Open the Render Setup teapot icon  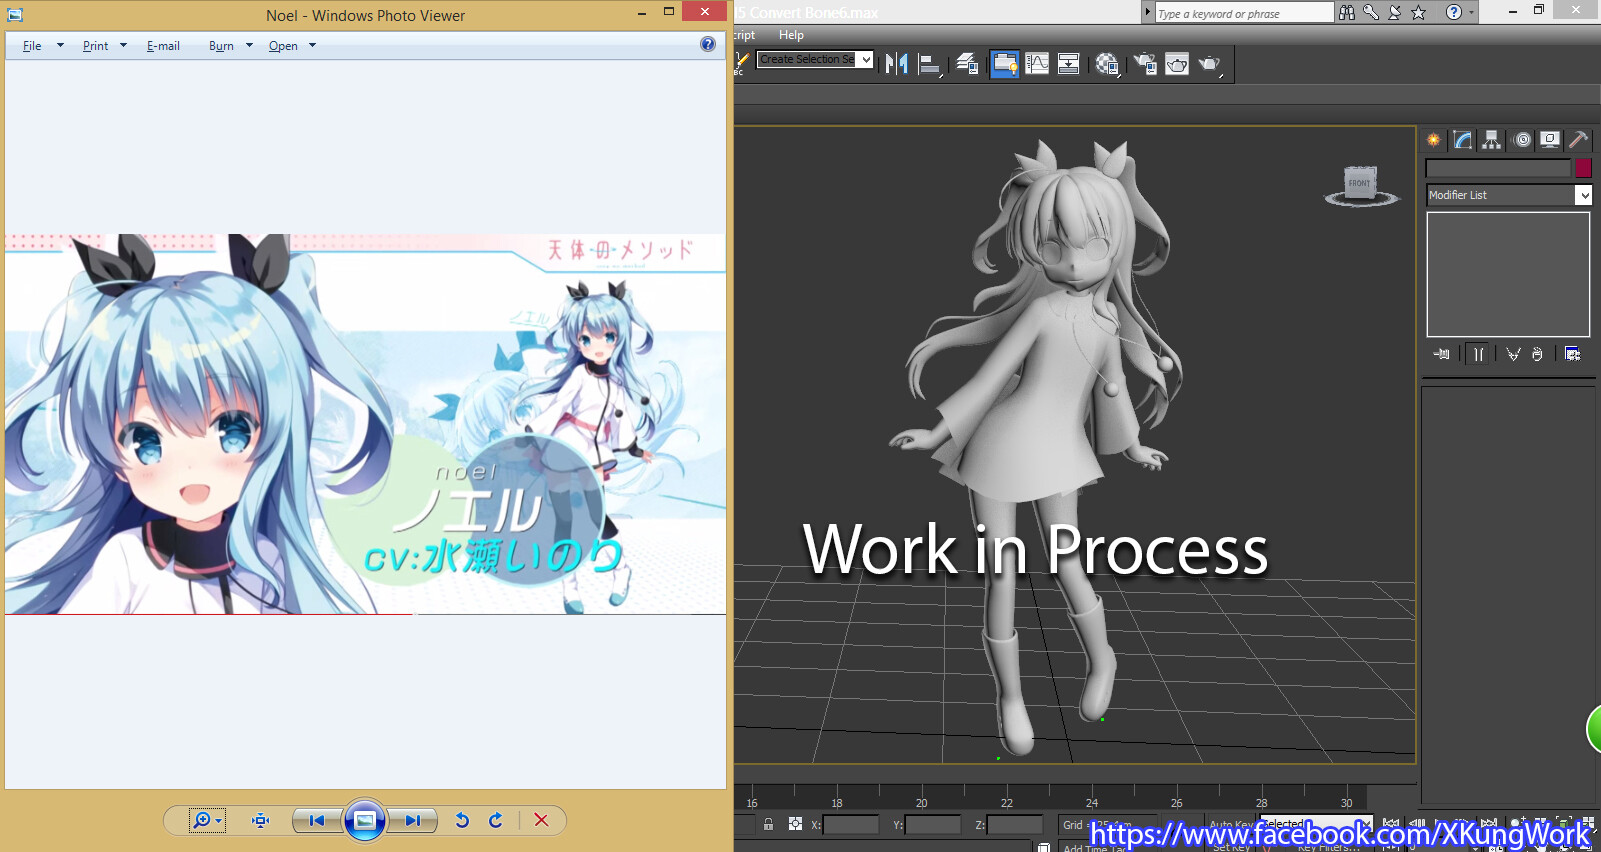click(1145, 64)
